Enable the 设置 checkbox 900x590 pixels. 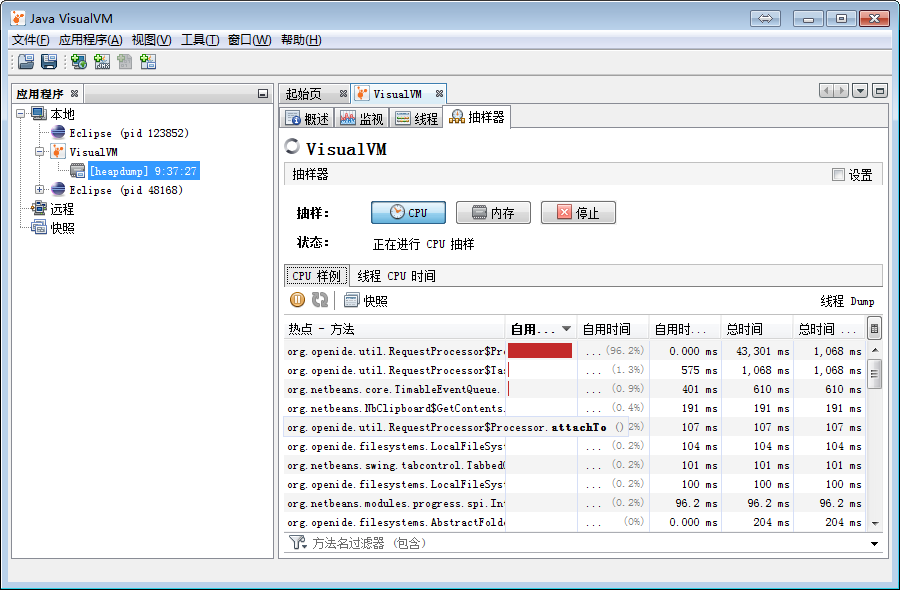[838, 174]
